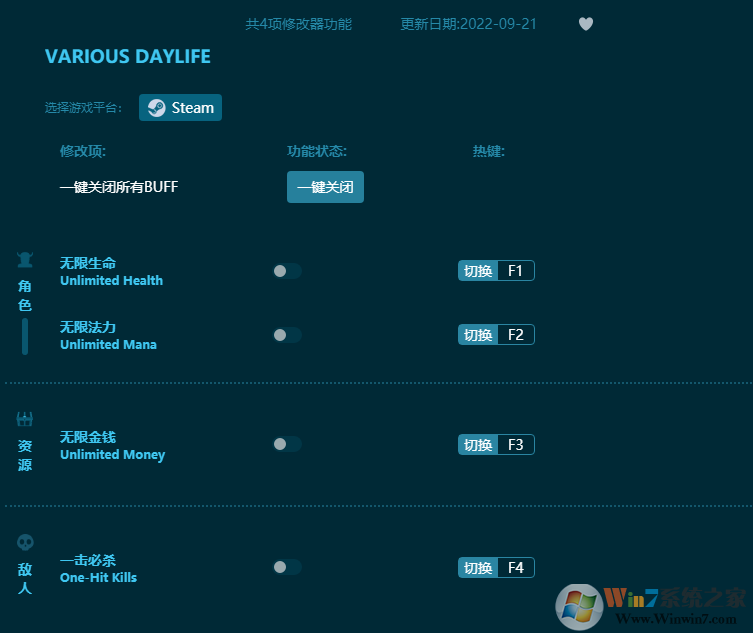Image resolution: width=753 pixels, height=633 pixels.
Task: Click 切换 button for F2 hotkey
Action: (x=478, y=335)
